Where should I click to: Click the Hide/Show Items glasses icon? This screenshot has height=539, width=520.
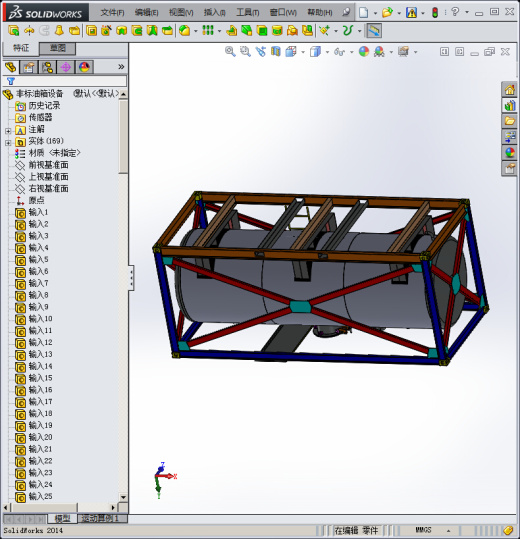point(339,52)
